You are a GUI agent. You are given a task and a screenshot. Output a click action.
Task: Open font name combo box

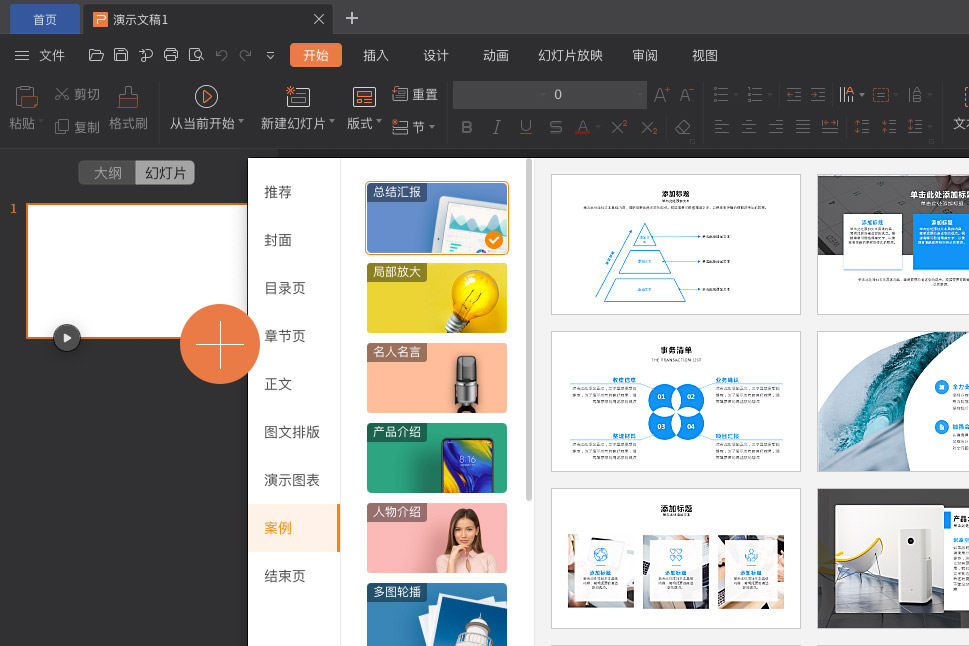click(x=501, y=95)
